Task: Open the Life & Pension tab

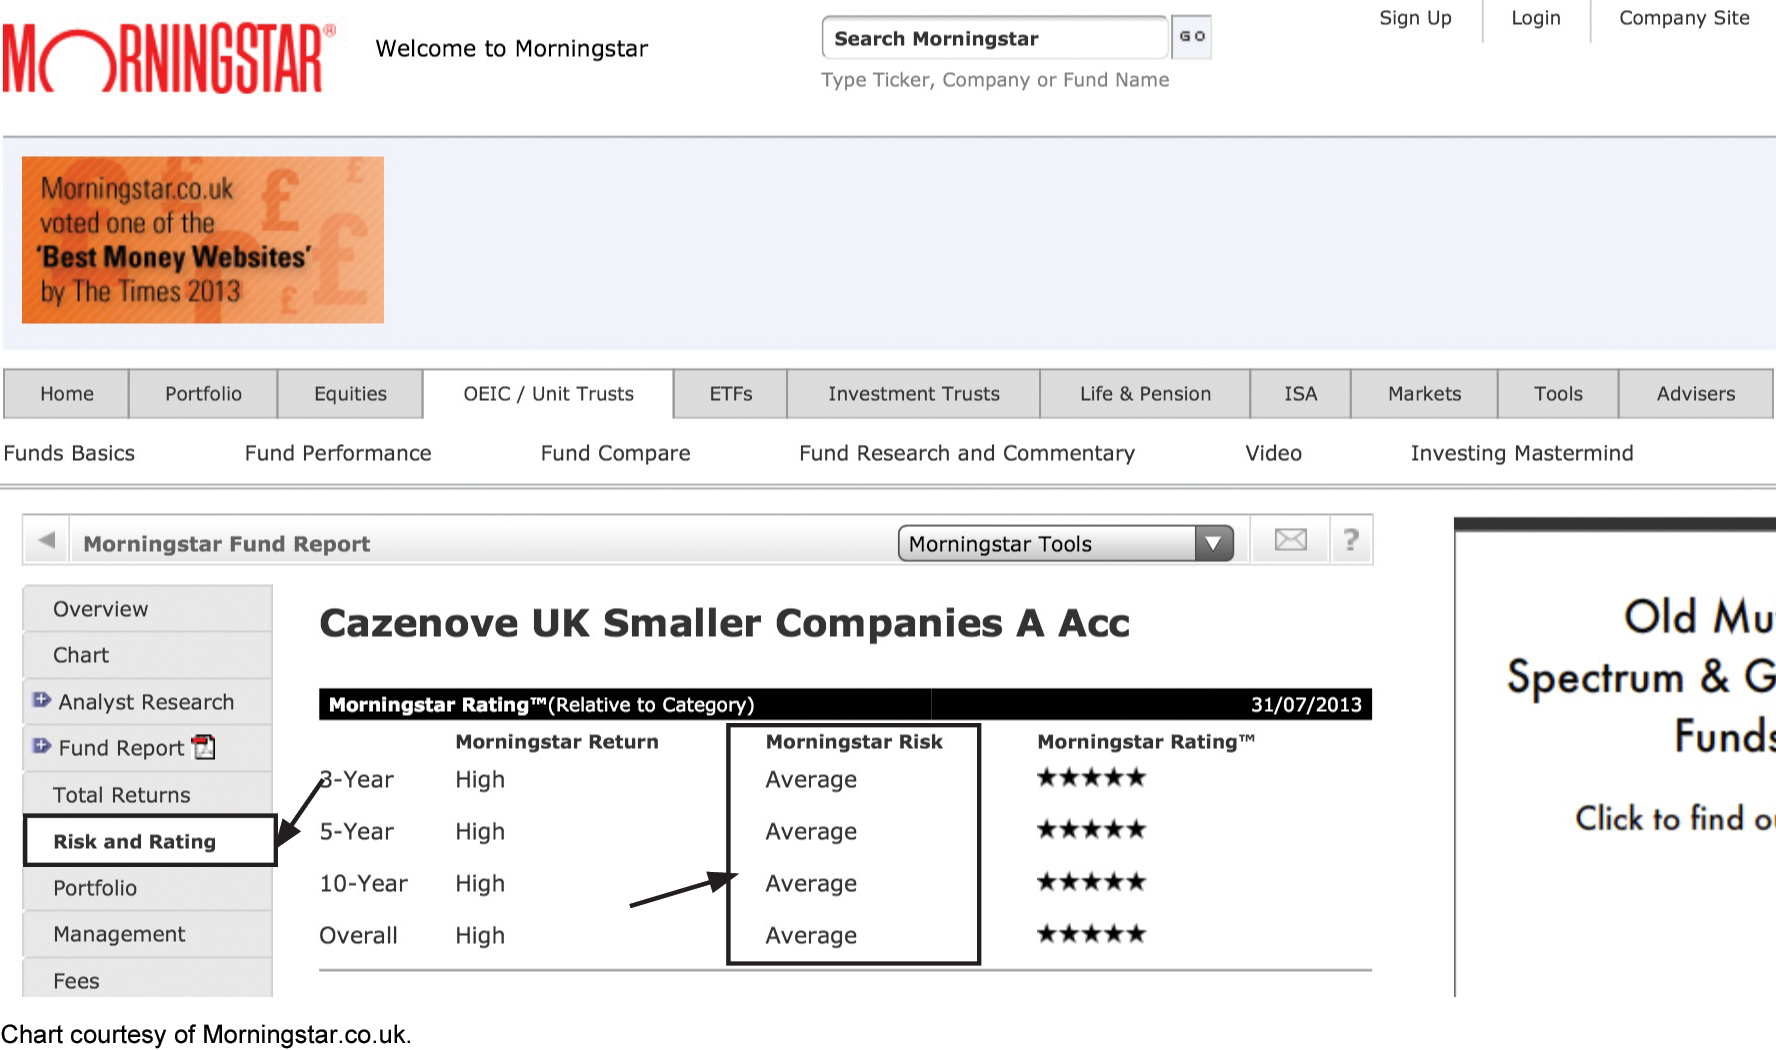Action: point(1145,394)
